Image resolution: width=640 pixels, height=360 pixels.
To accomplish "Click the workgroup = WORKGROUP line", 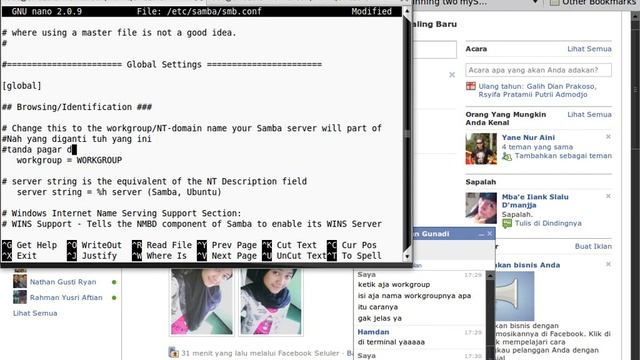I will tap(69, 160).
